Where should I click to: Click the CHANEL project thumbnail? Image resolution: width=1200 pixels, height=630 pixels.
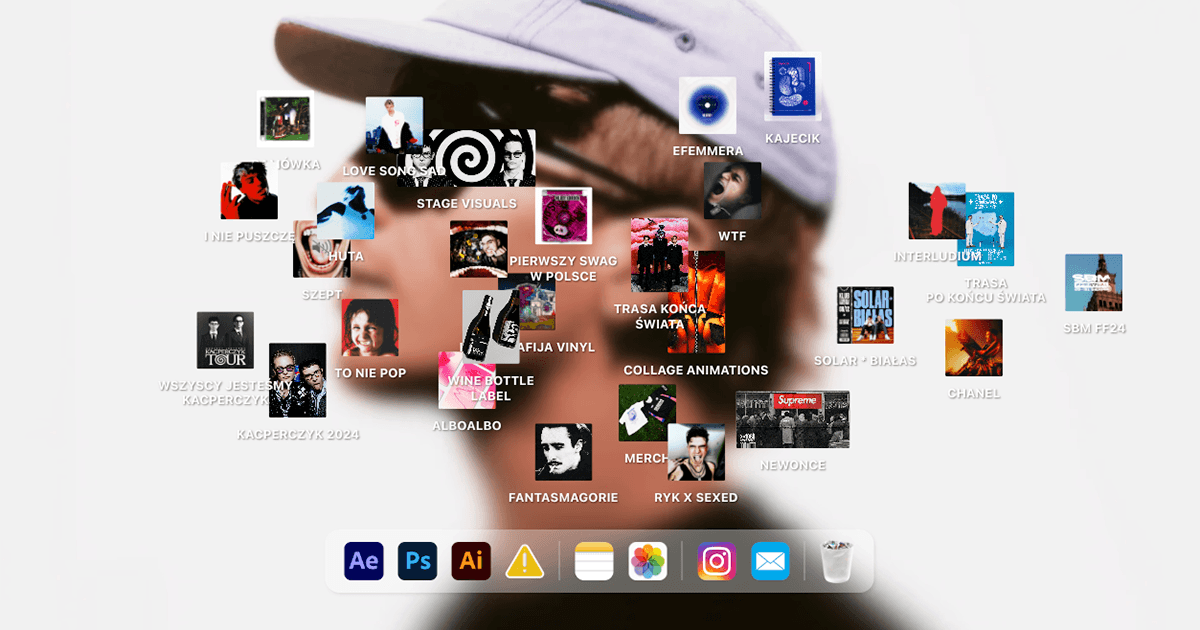tap(973, 348)
